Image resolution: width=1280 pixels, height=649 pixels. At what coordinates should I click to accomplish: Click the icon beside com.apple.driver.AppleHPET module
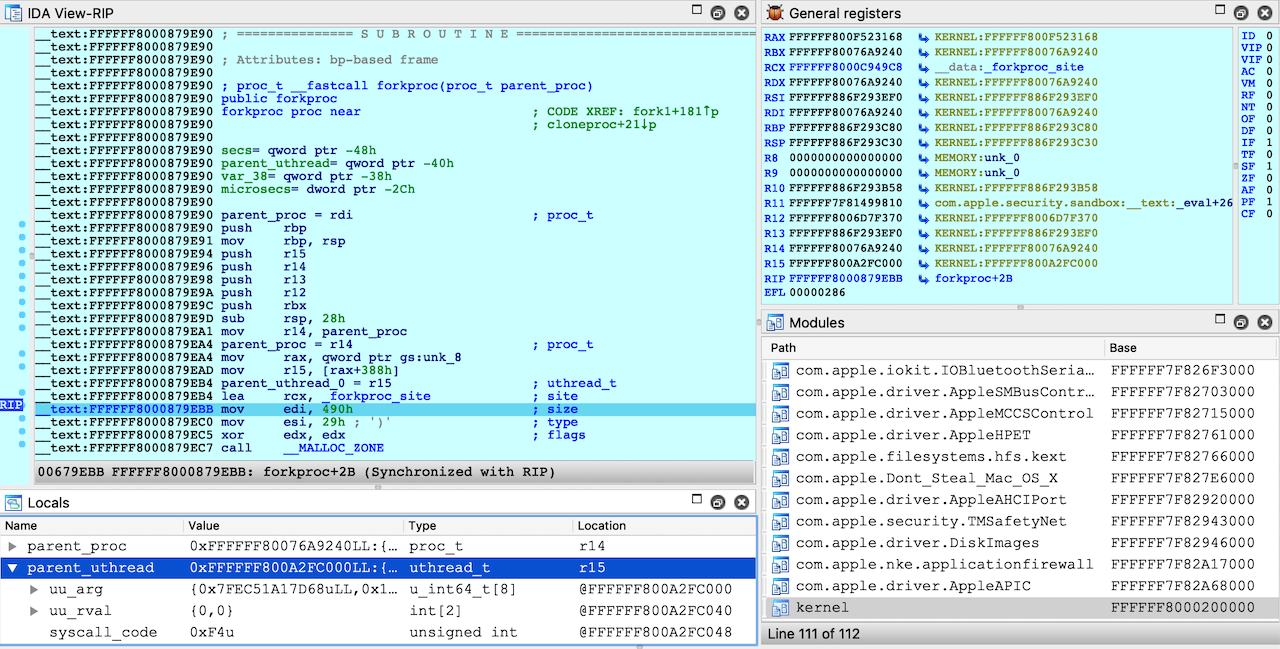tap(780, 435)
